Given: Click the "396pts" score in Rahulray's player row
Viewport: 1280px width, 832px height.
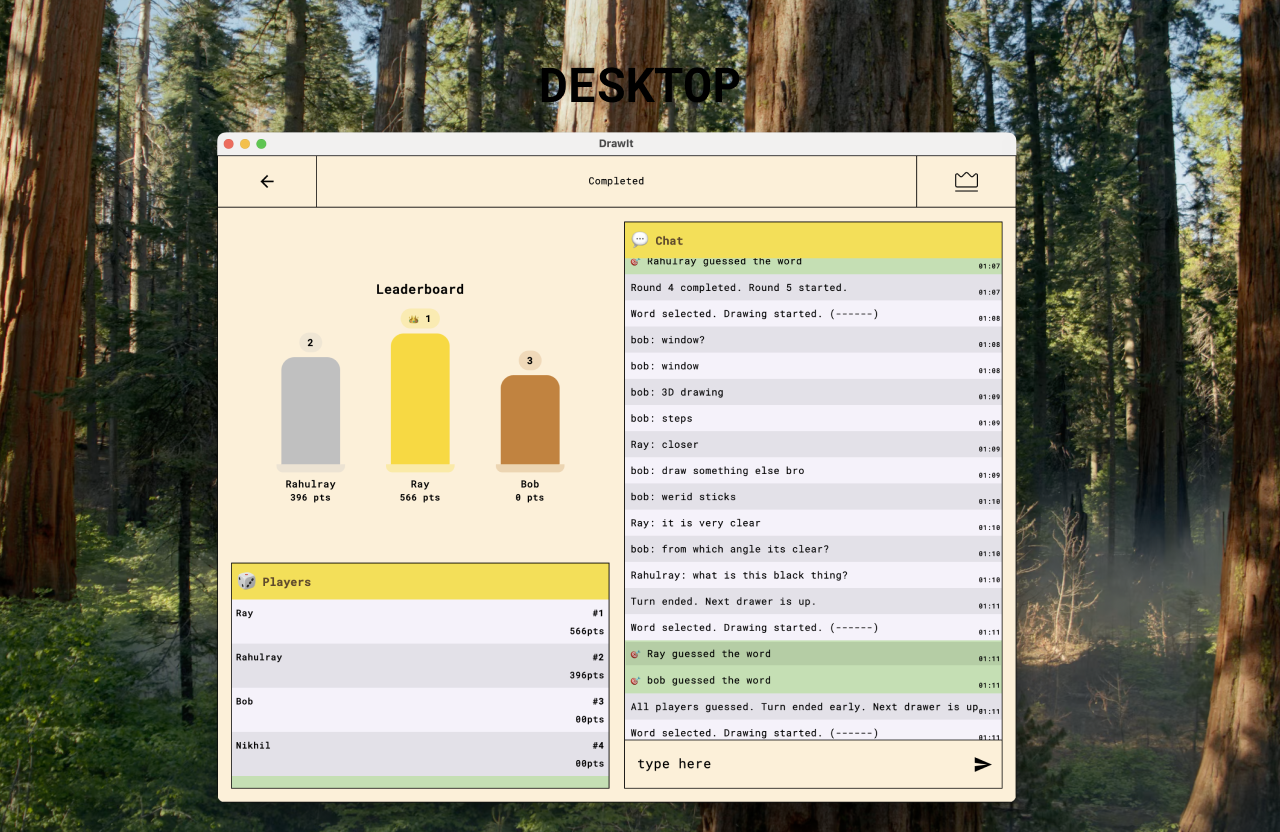Looking at the screenshot, I should [587, 676].
